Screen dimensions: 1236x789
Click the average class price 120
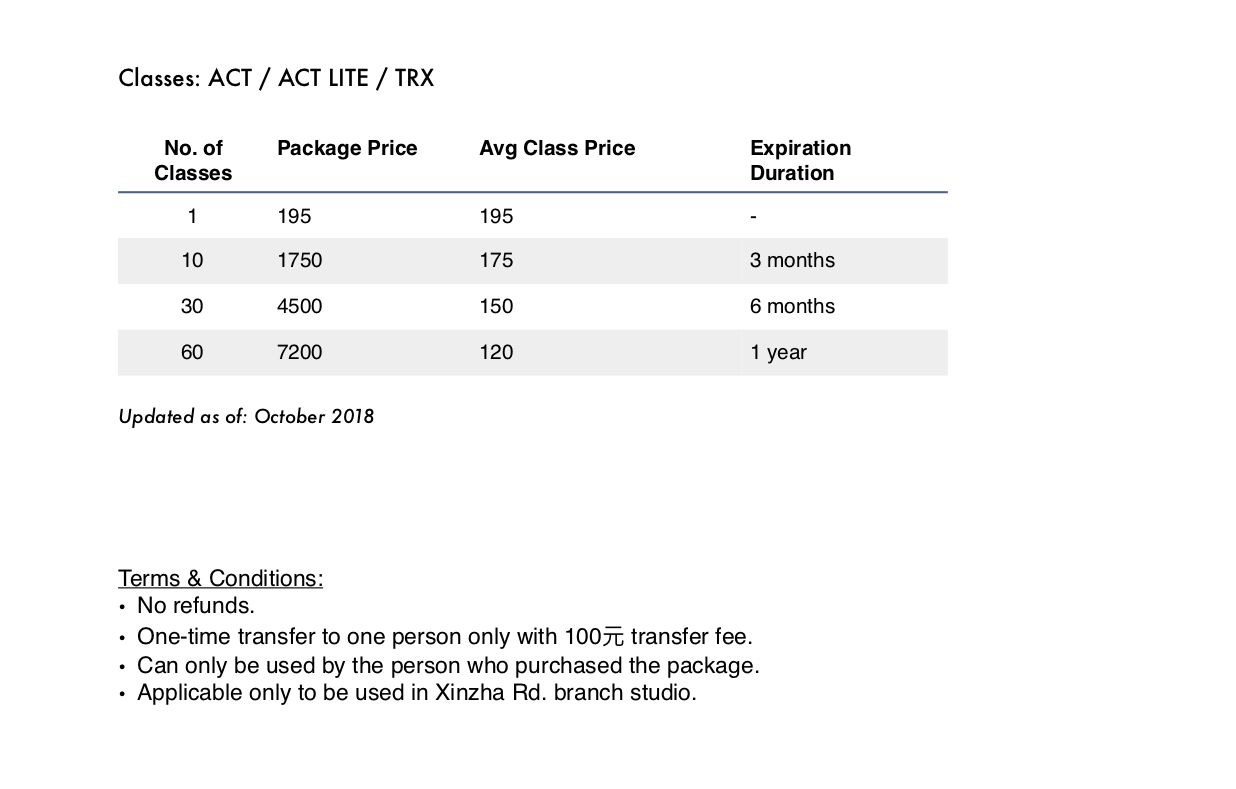[496, 353]
